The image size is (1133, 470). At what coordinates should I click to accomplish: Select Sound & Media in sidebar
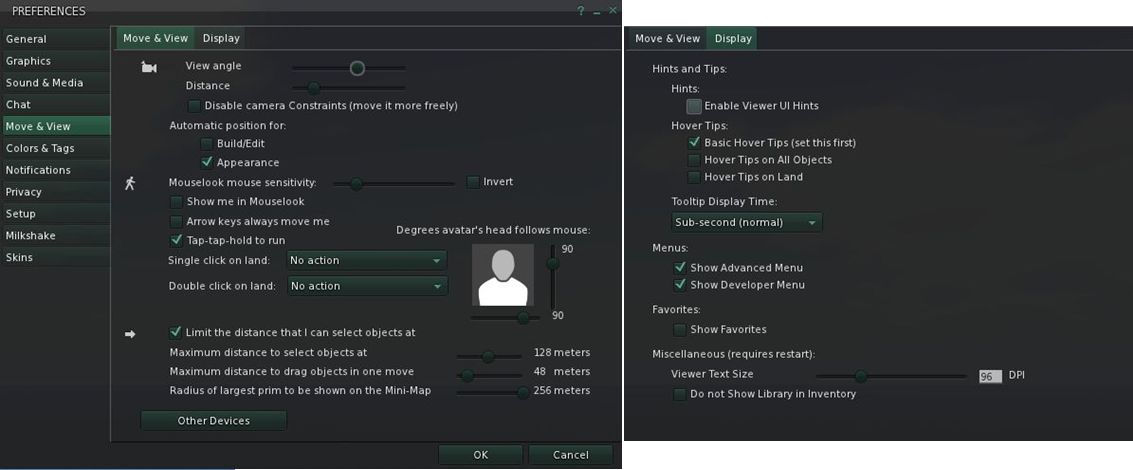click(45, 83)
